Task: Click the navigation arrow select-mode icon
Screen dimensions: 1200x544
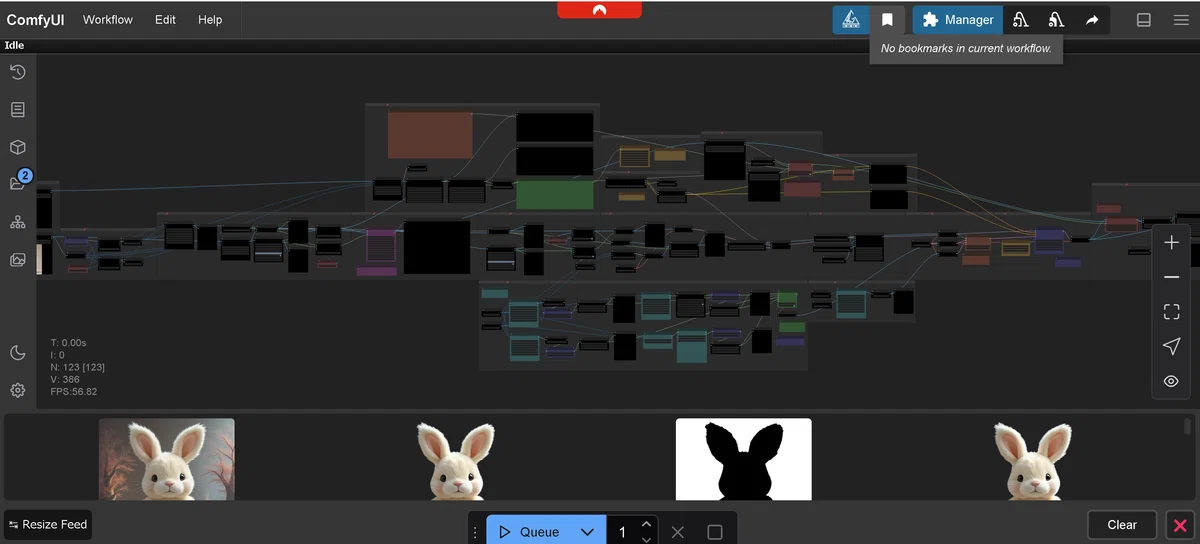Action: pyautogui.click(x=1172, y=346)
